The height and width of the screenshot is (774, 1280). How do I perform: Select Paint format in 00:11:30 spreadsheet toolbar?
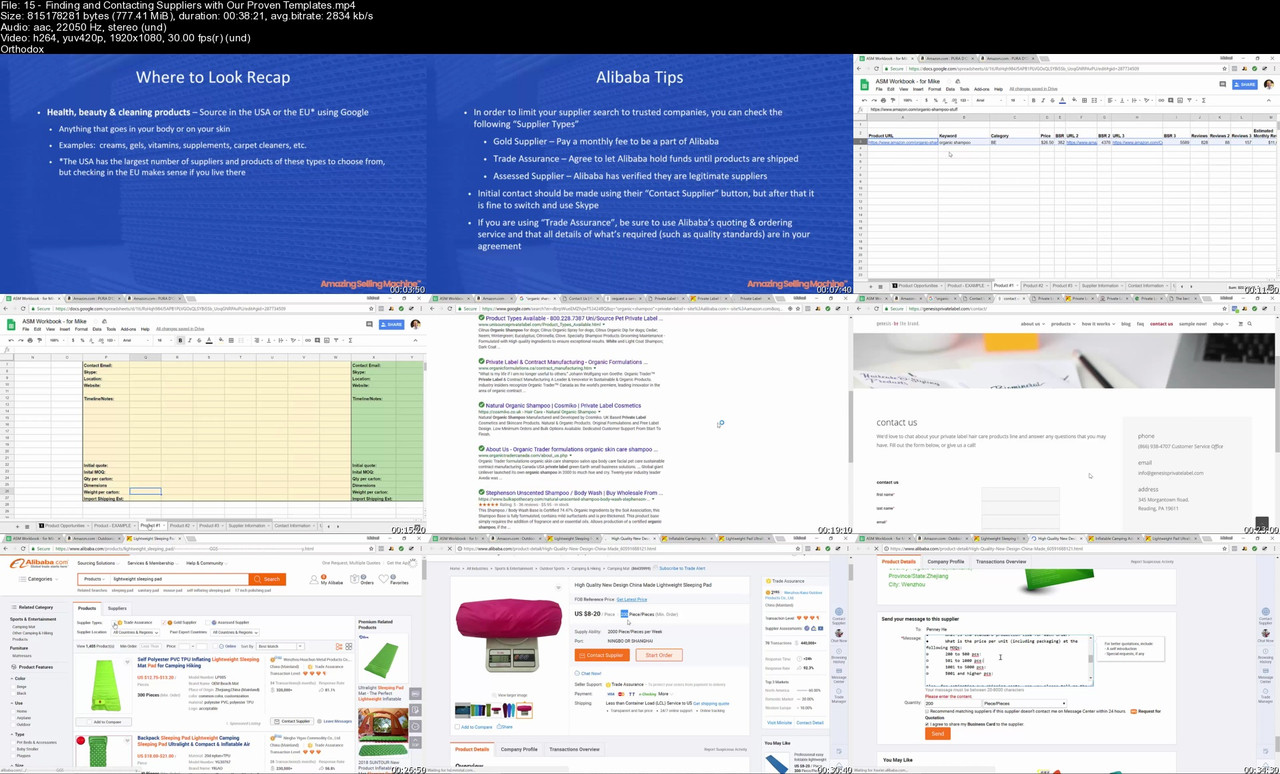[893, 100]
